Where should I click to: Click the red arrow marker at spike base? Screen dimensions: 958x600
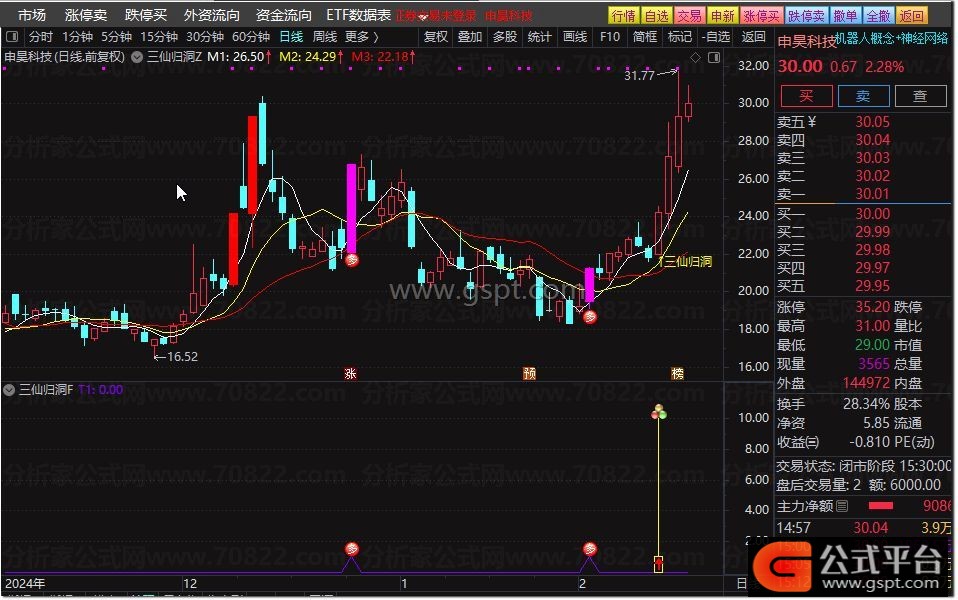pos(659,563)
